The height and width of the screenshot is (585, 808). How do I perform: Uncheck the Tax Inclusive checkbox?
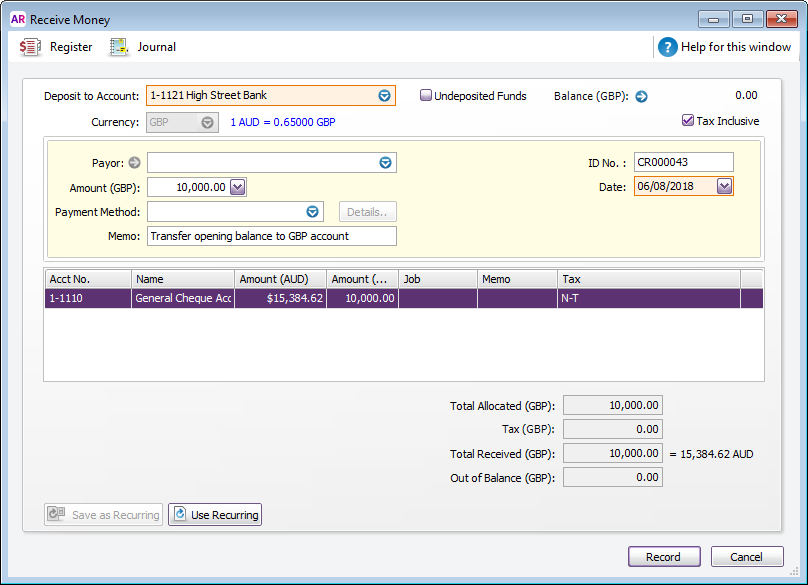[688, 121]
